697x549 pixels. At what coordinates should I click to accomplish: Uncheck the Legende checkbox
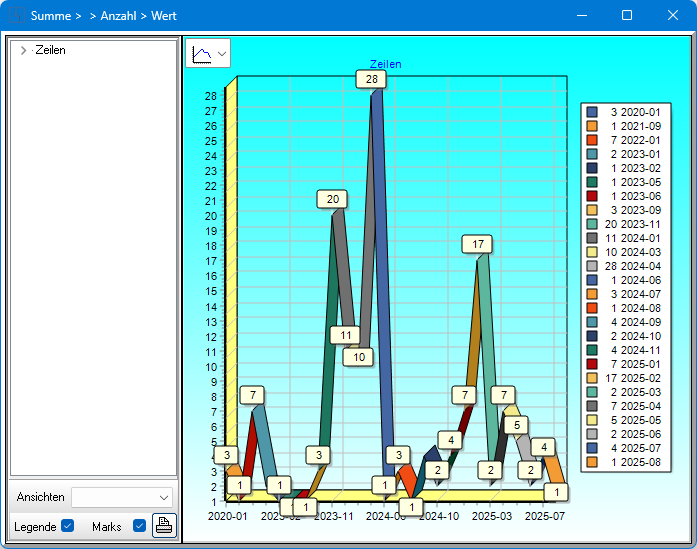[68, 526]
